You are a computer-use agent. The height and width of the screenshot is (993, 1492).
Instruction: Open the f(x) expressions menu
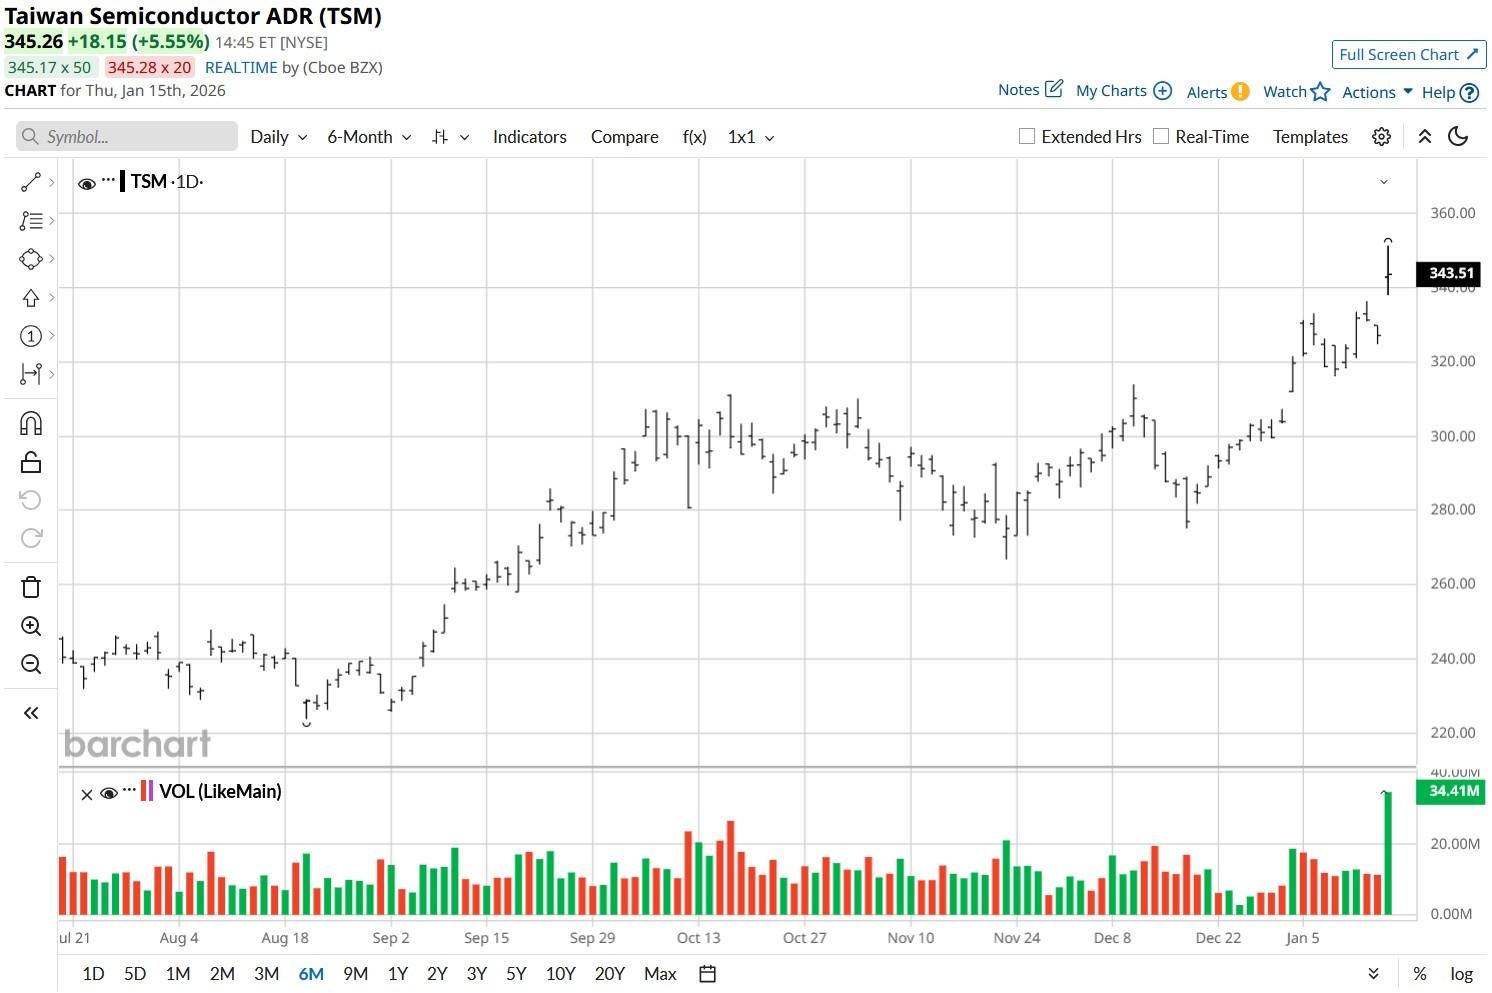(x=695, y=137)
